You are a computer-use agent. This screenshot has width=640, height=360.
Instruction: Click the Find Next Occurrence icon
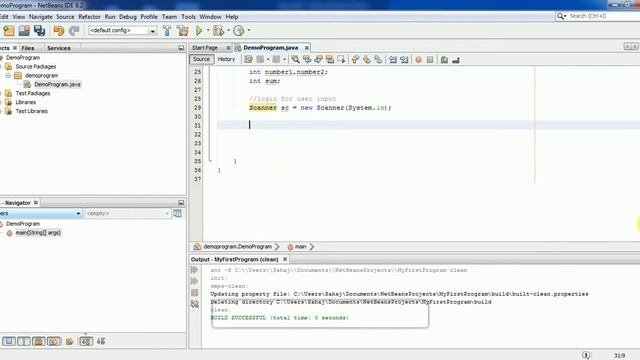[x=318, y=60]
